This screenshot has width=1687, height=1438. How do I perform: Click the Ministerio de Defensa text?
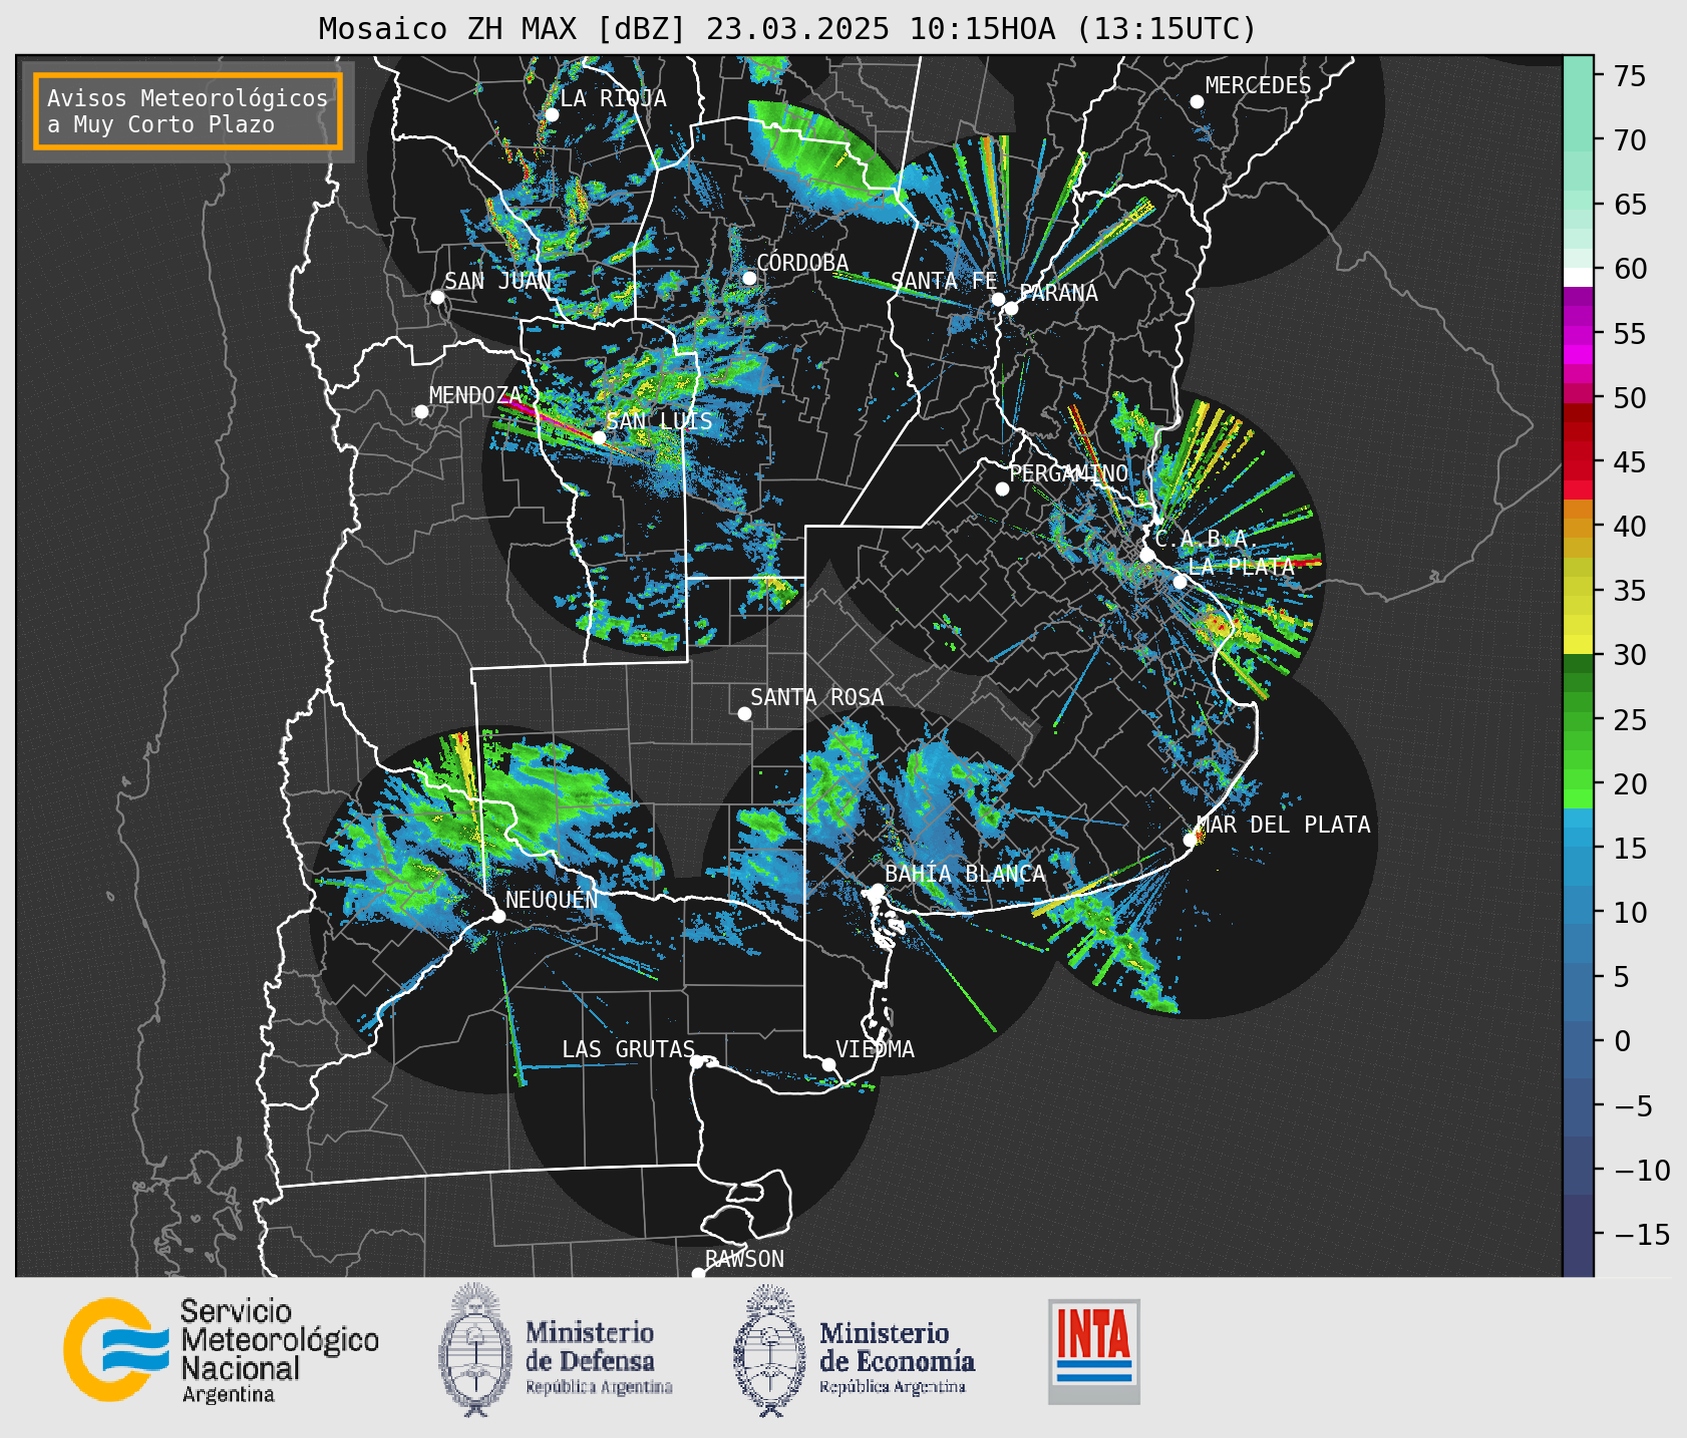click(x=598, y=1357)
